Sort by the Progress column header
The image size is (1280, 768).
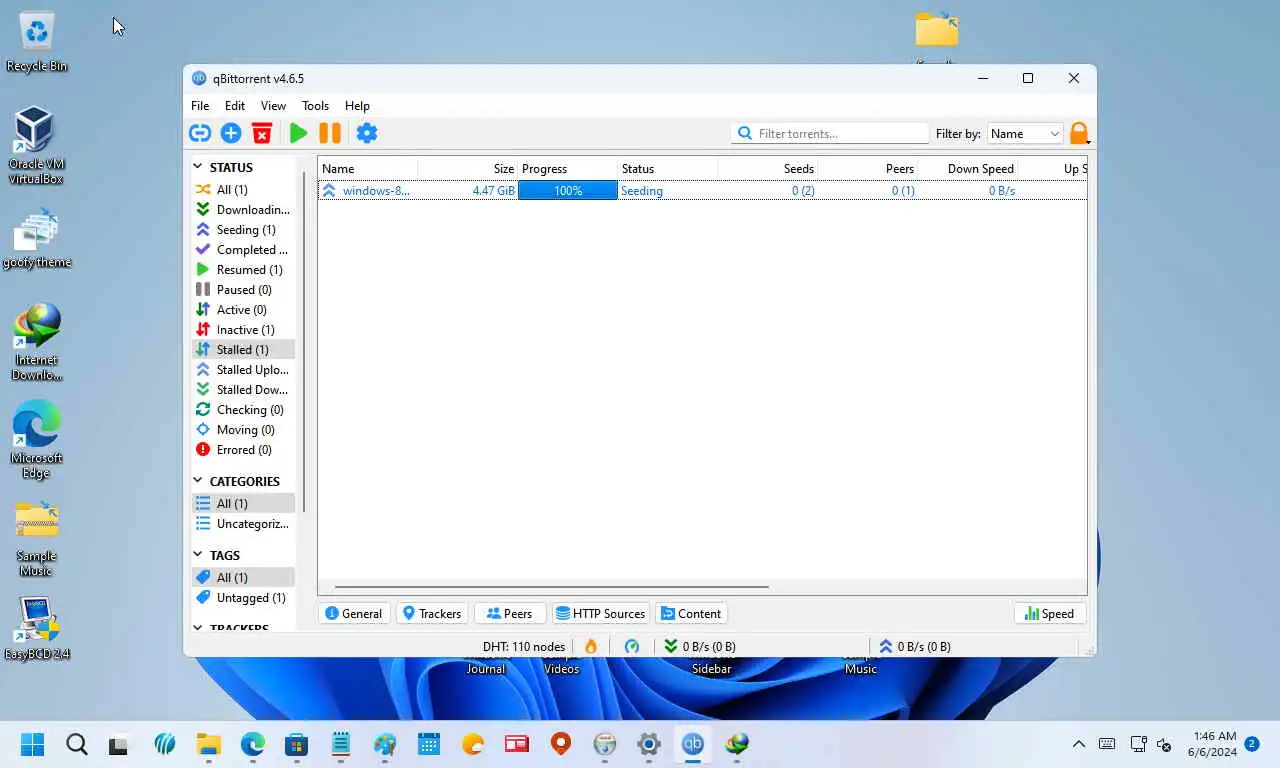567,168
